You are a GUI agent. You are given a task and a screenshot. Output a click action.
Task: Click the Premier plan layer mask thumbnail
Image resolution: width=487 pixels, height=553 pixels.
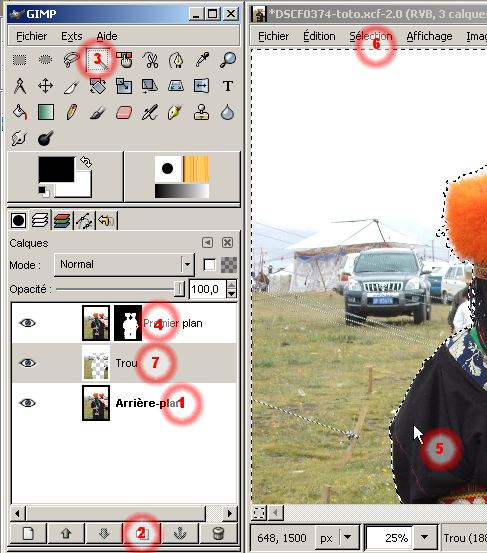click(128, 323)
